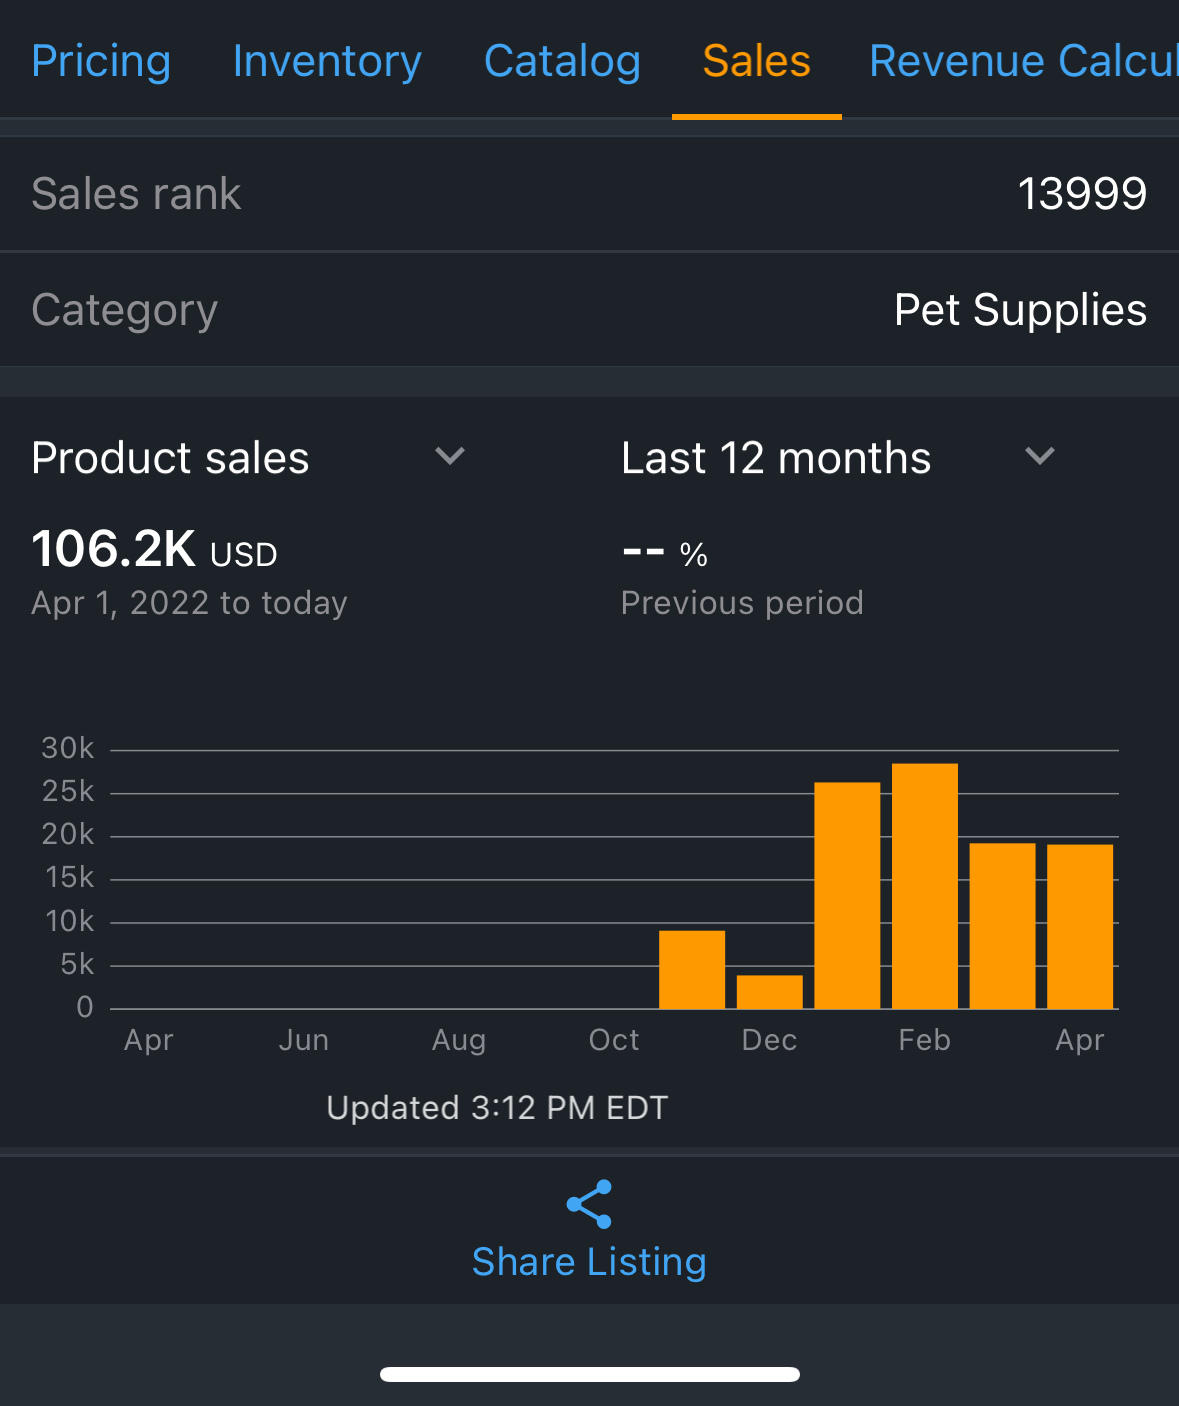Open the Pricing tab

click(x=101, y=61)
